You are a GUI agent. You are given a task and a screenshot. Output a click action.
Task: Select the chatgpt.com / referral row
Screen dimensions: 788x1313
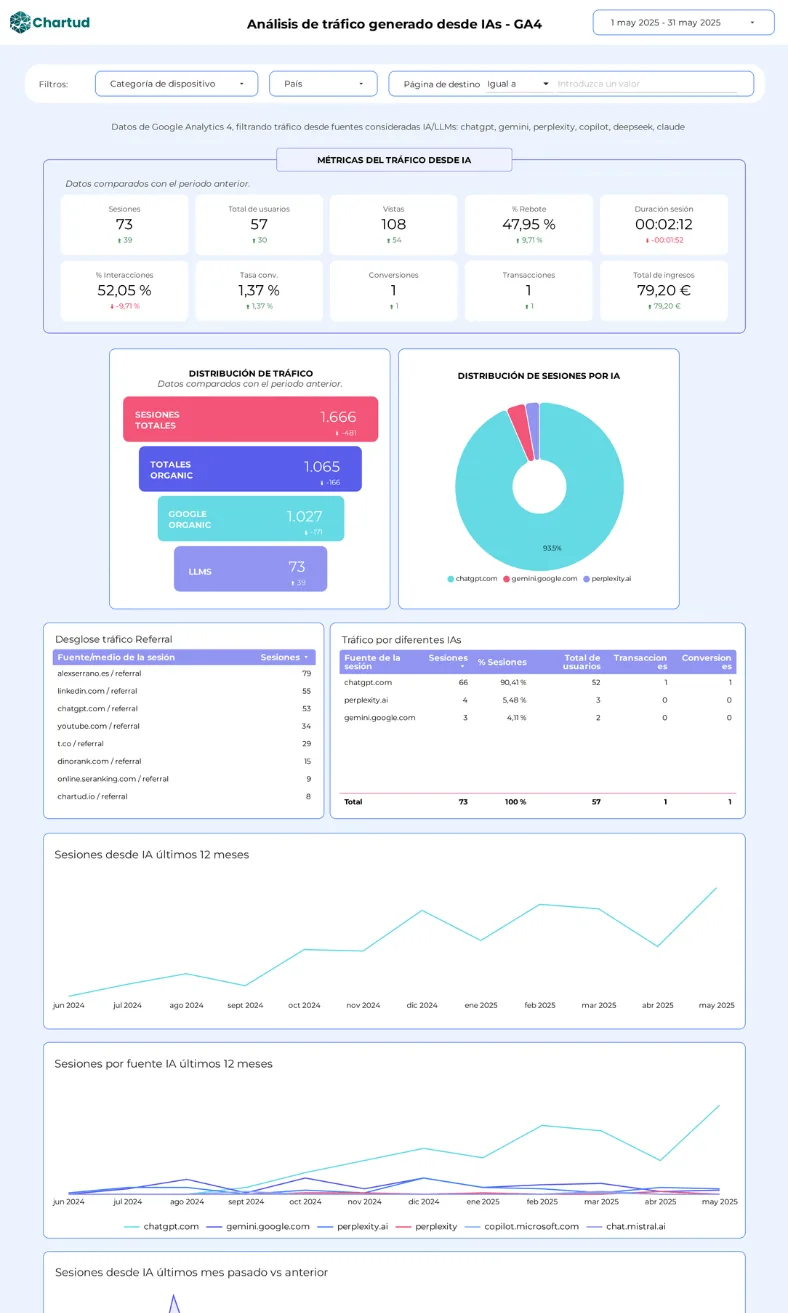[x=184, y=708]
